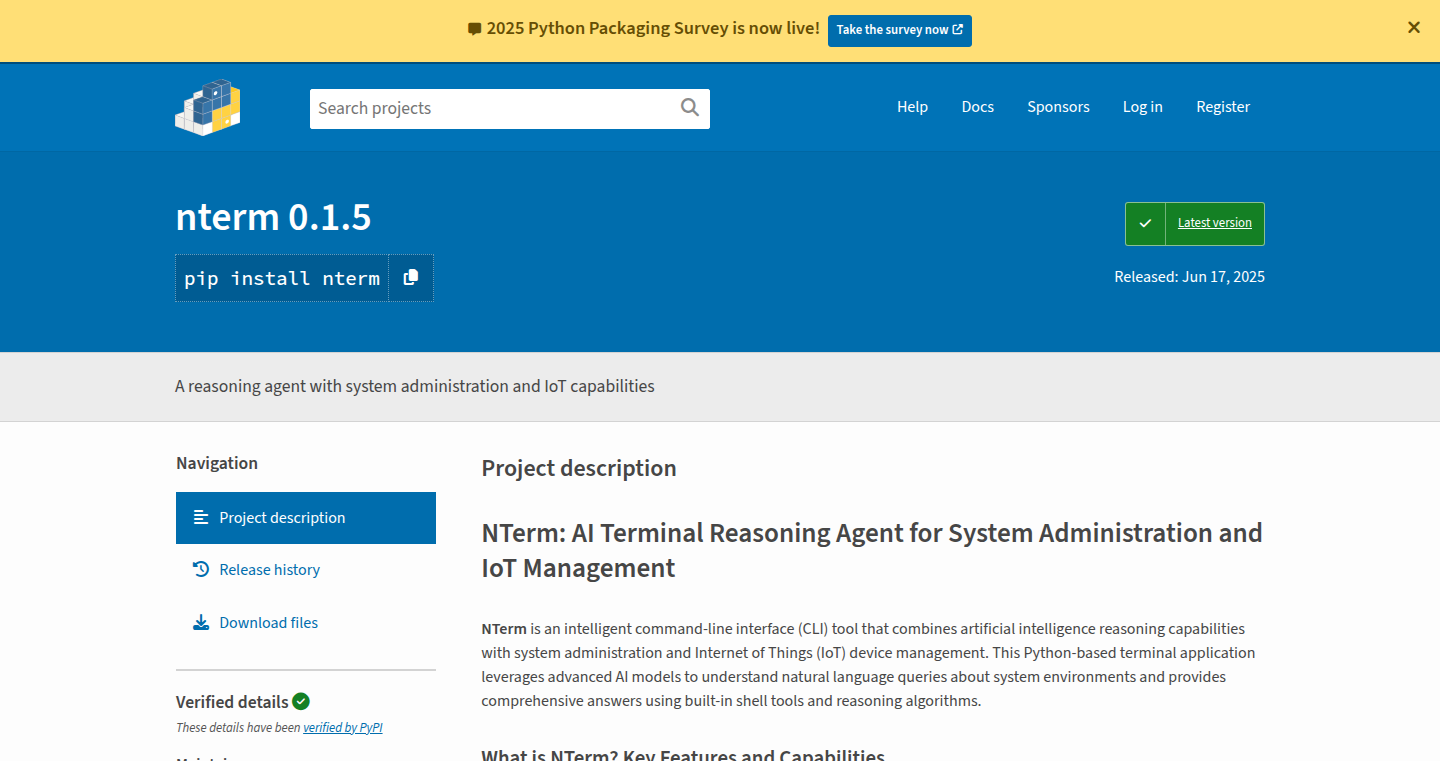This screenshot has width=1440, height=761.
Task: Follow the verified by PyPI link
Action: (343, 728)
